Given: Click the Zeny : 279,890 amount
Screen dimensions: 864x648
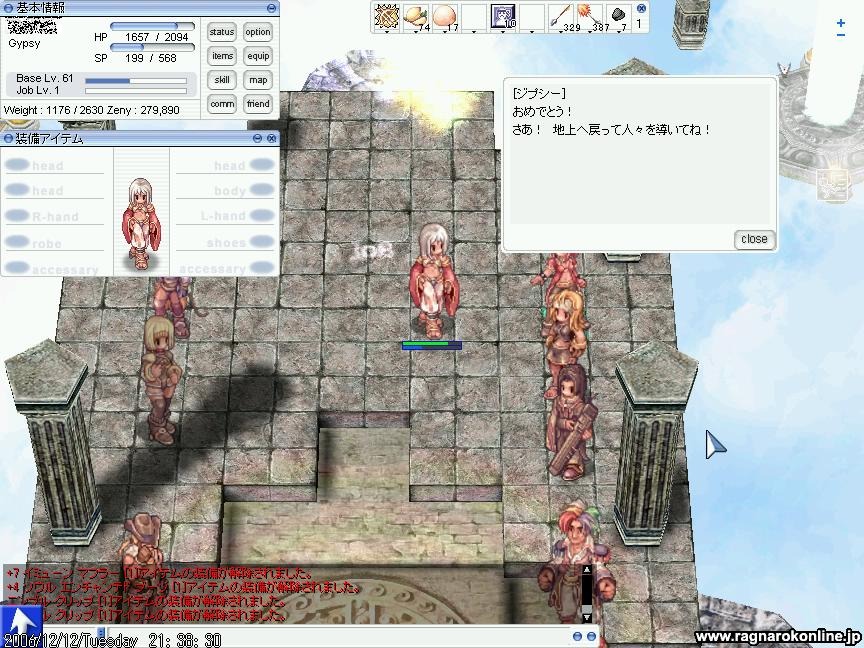Looking at the screenshot, I should (143, 110).
